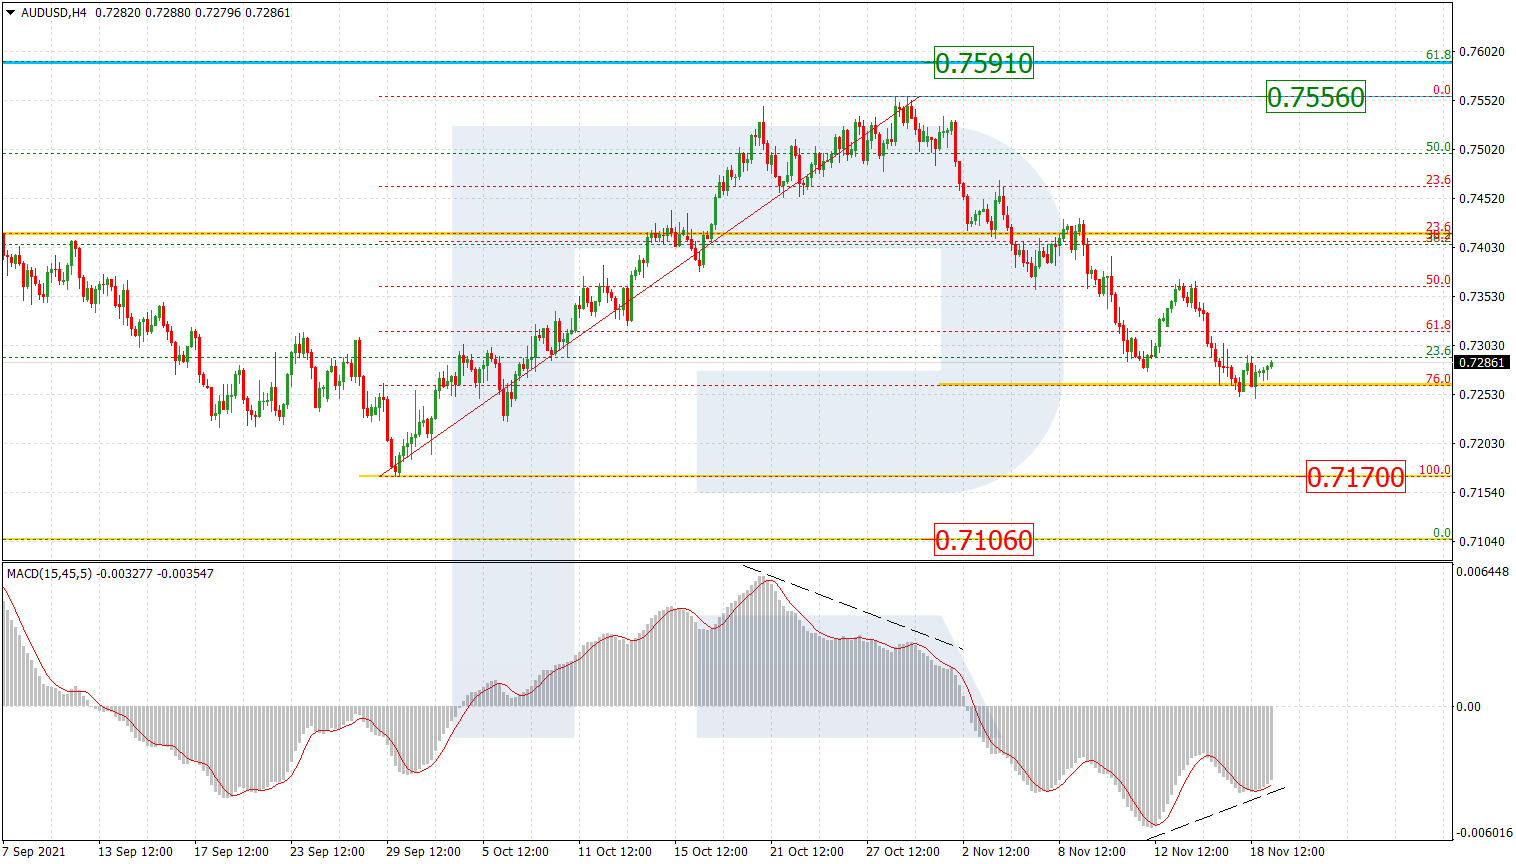This screenshot has height=864, width=1516.
Task: Click the 100.0 Fibonacci level label
Action: pos(1435,470)
